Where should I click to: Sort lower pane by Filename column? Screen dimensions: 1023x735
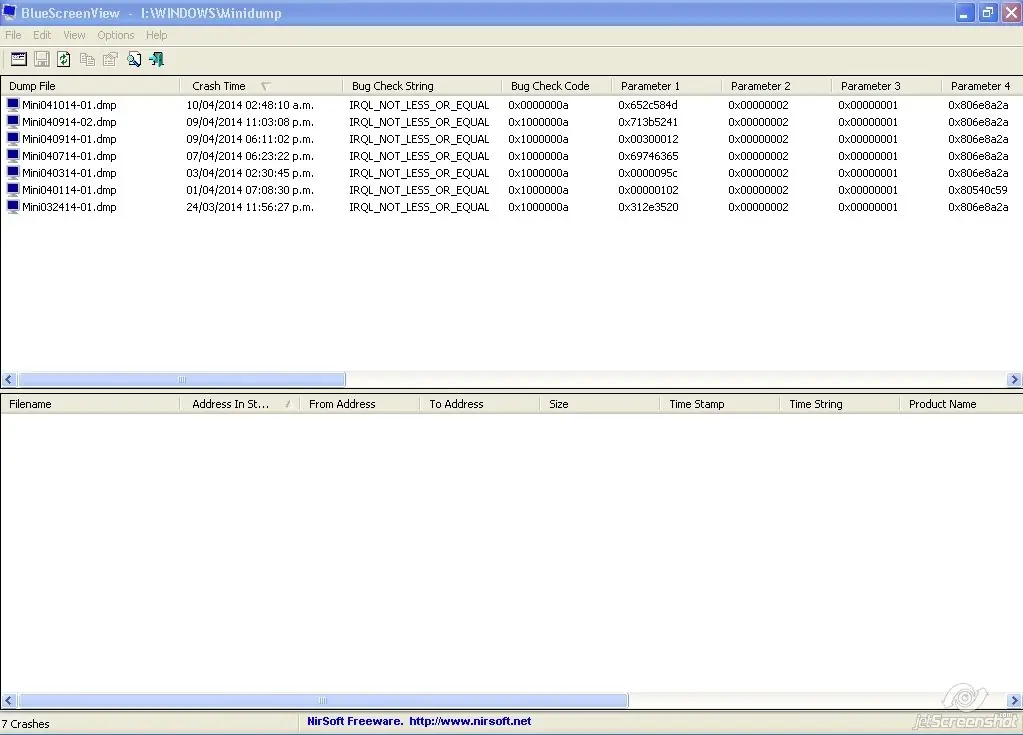pyautogui.click(x=90, y=404)
